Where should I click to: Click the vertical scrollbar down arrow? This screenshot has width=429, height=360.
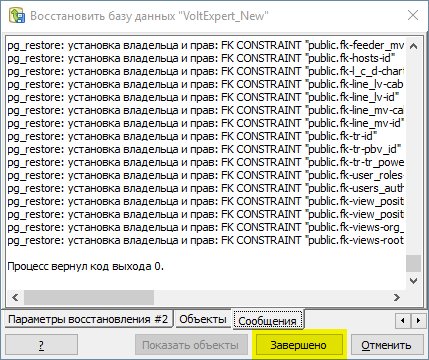[x=413, y=281]
